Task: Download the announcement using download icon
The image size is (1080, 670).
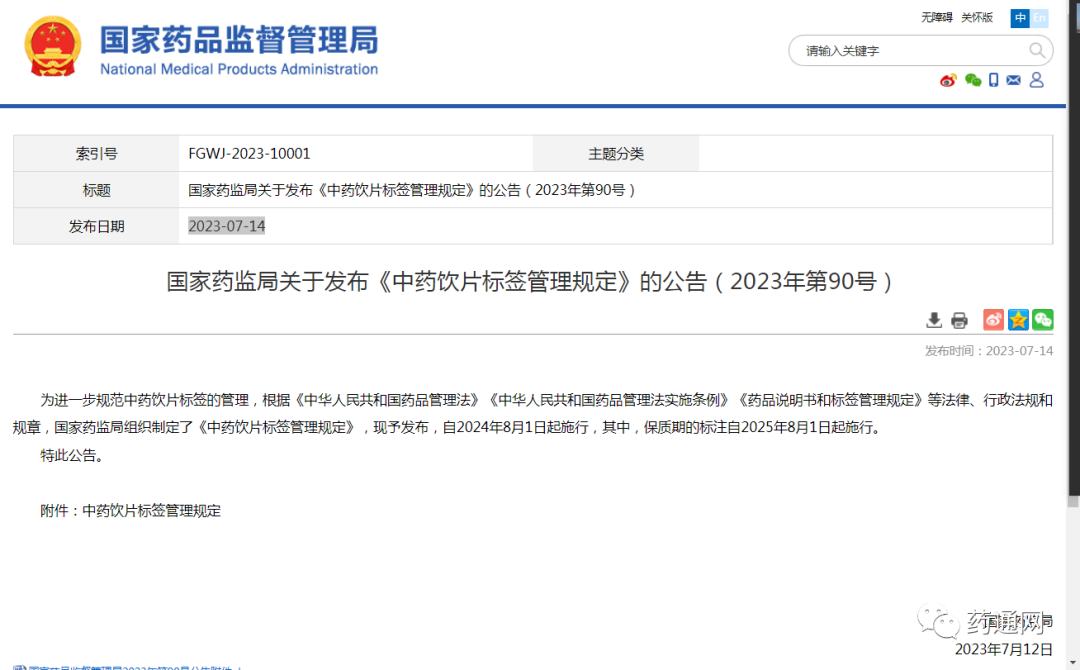Action: point(933,320)
